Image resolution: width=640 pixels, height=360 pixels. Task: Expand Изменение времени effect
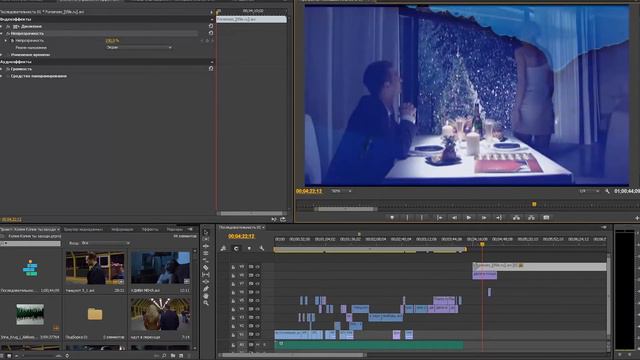tap(1, 54)
